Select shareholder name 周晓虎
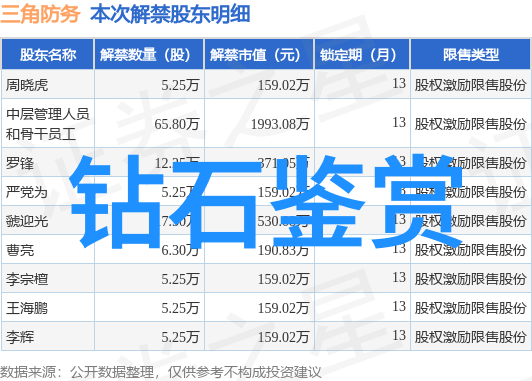The width and height of the screenshot is (532, 381). click(27, 85)
